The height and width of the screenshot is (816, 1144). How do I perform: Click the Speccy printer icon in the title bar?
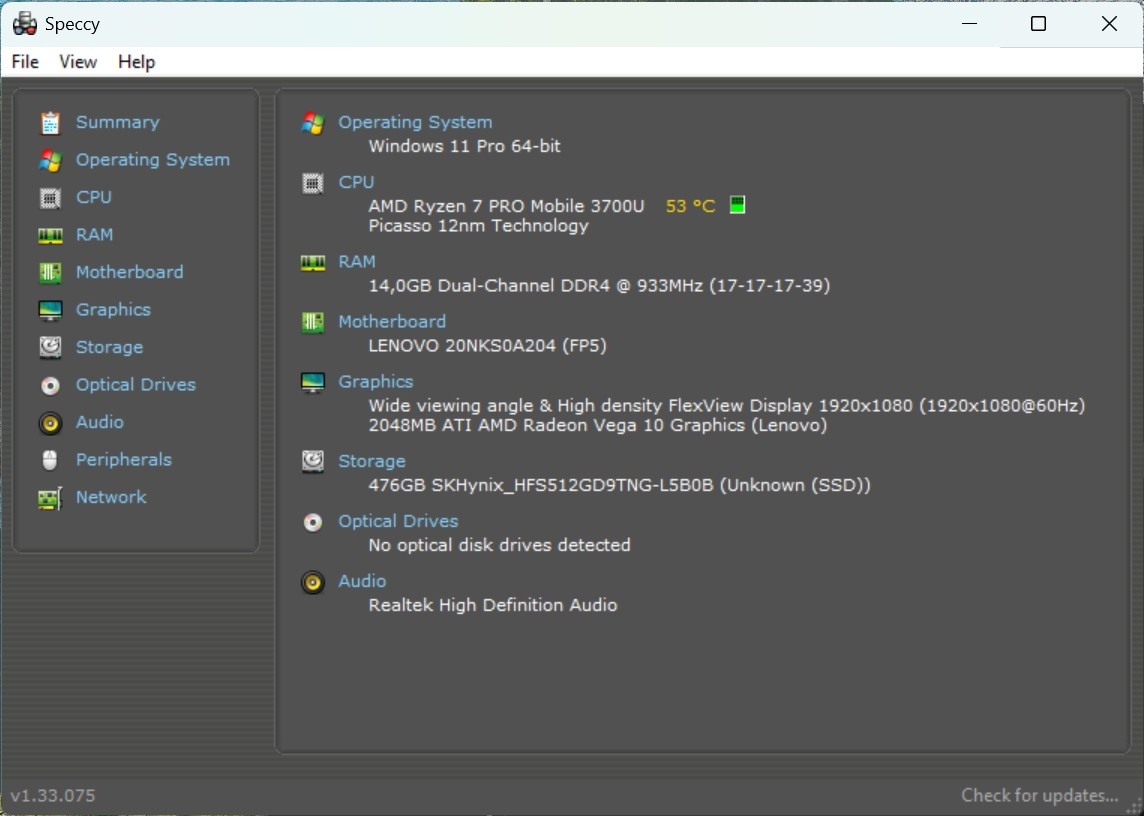click(x=23, y=23)
